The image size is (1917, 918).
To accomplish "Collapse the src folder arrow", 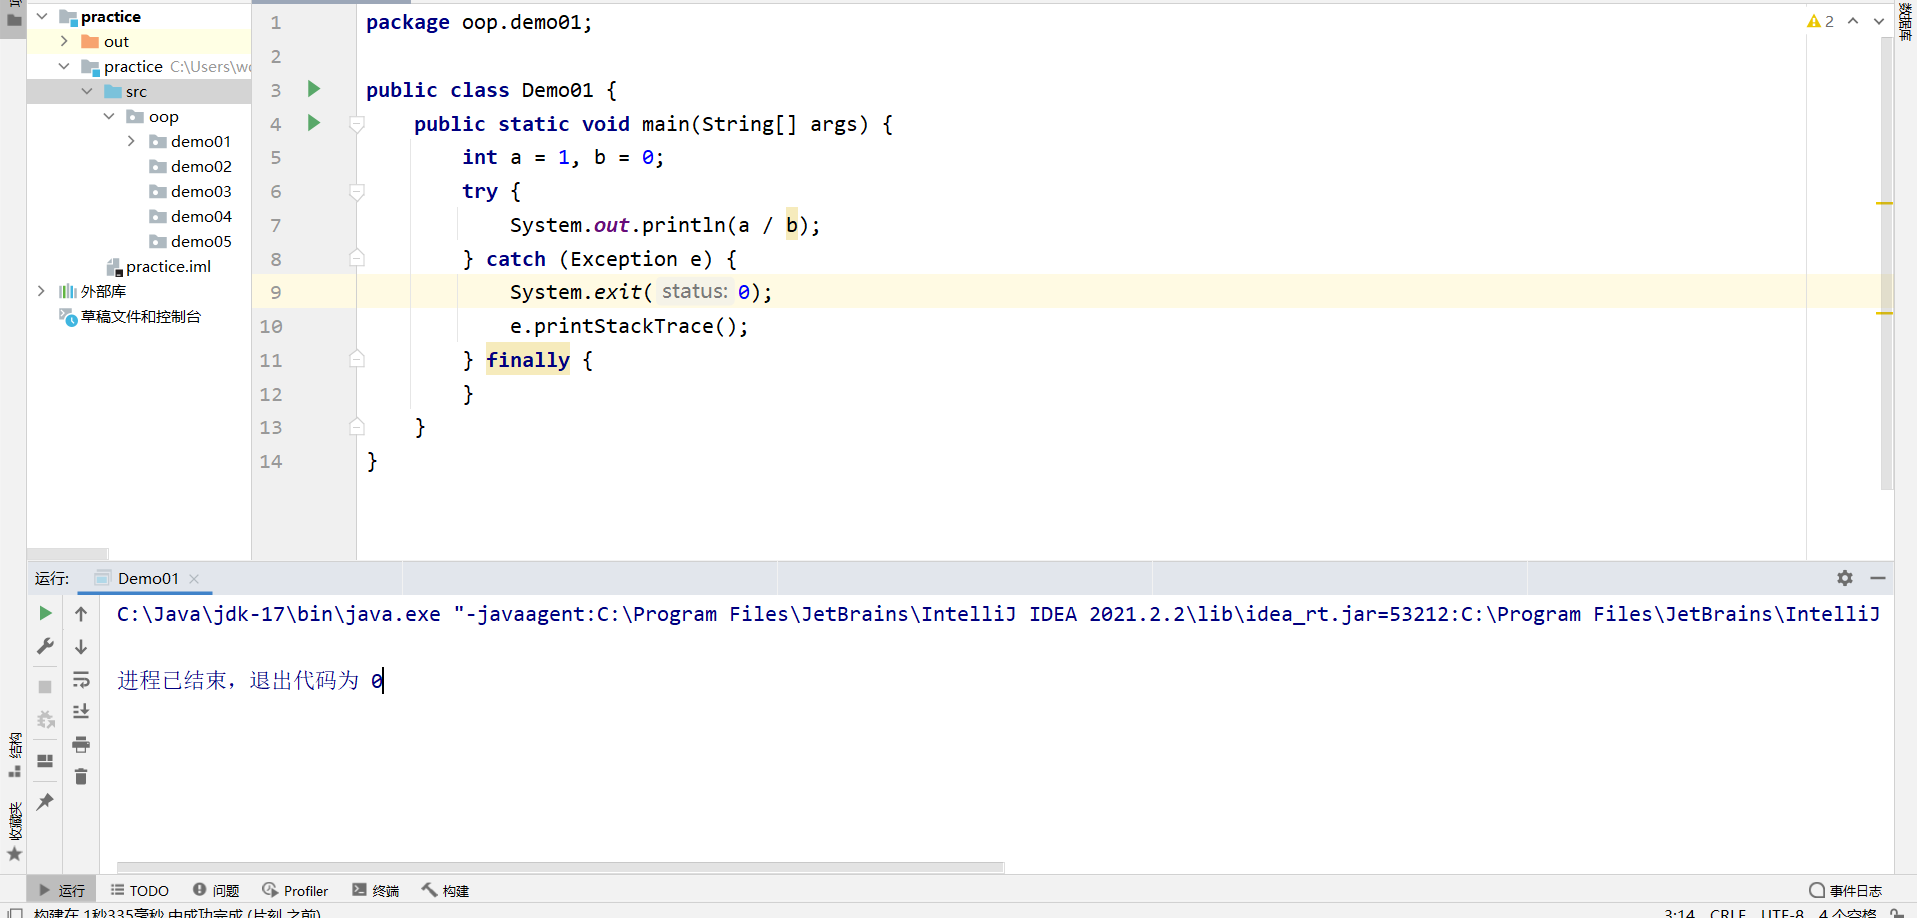I will pyautogui.click(x=87, y=91).
